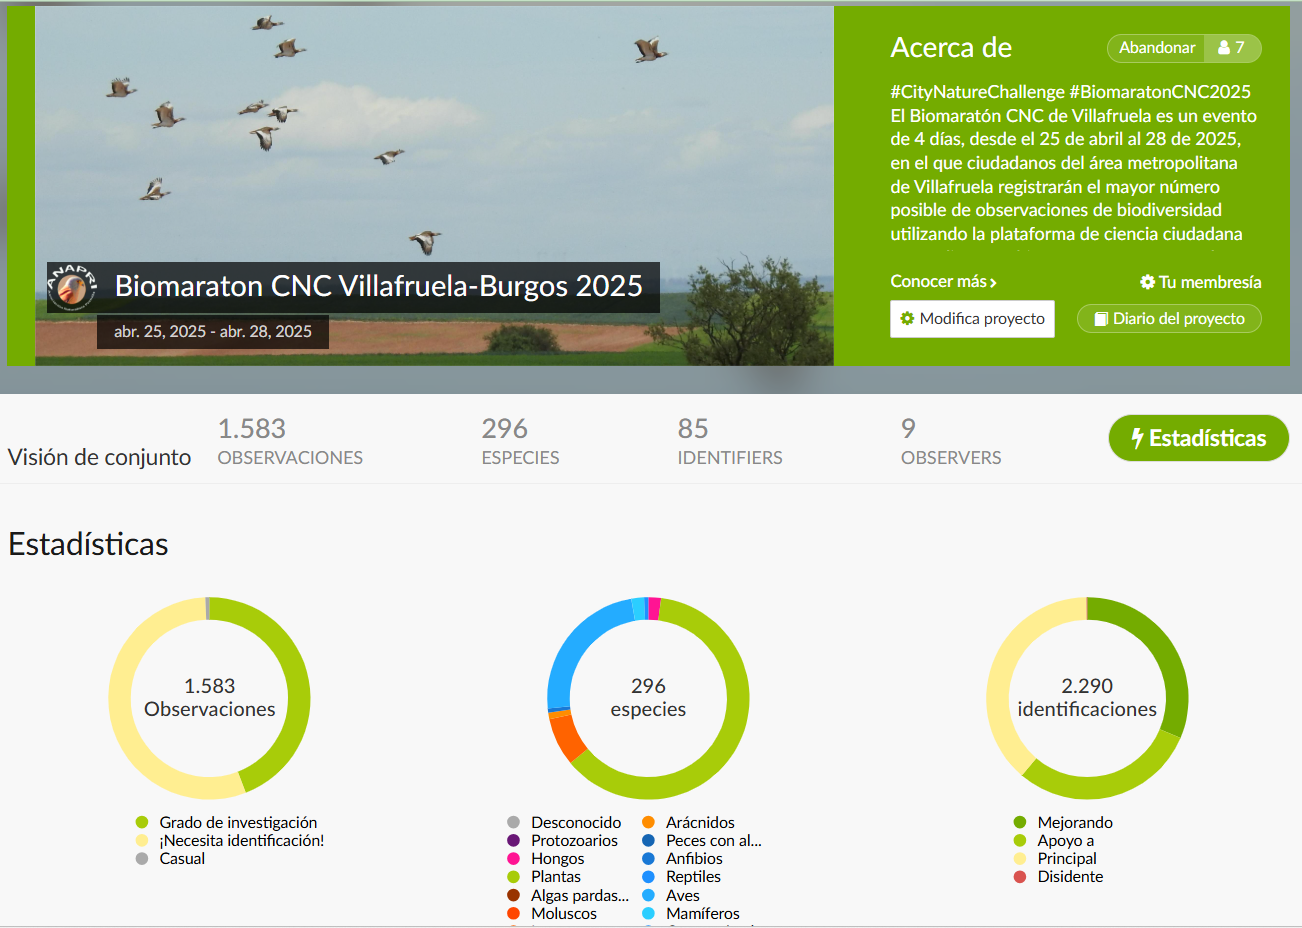Screen dimensions: 1302x928
Task: Click the members count person icon
Action: tap(1224, 48)
